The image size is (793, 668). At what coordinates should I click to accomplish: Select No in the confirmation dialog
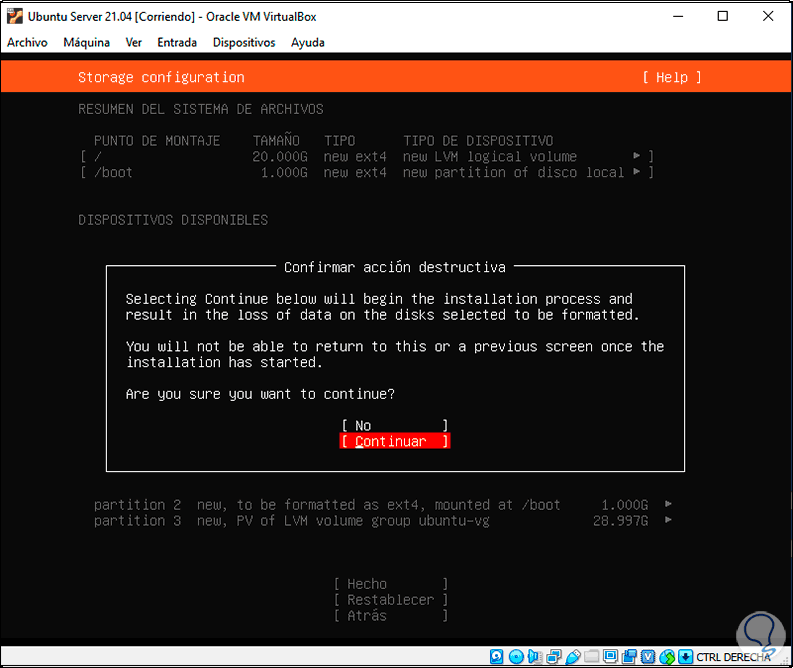coord(394,425)
